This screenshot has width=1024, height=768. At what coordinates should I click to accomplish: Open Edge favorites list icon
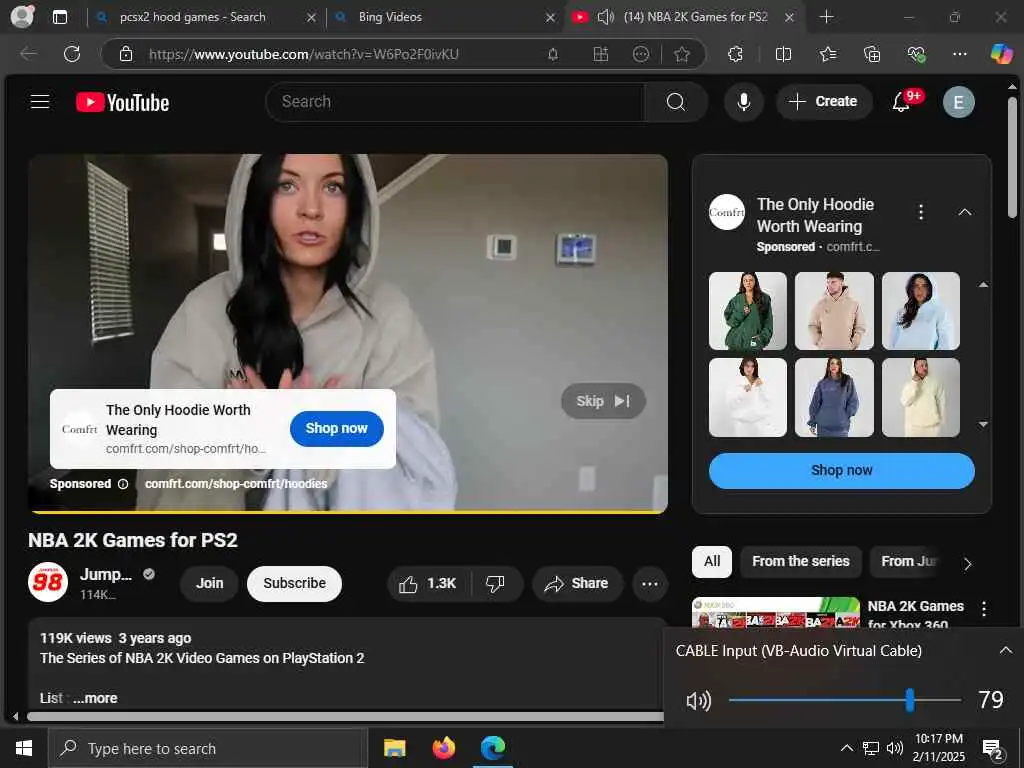[x=827, y=54]
